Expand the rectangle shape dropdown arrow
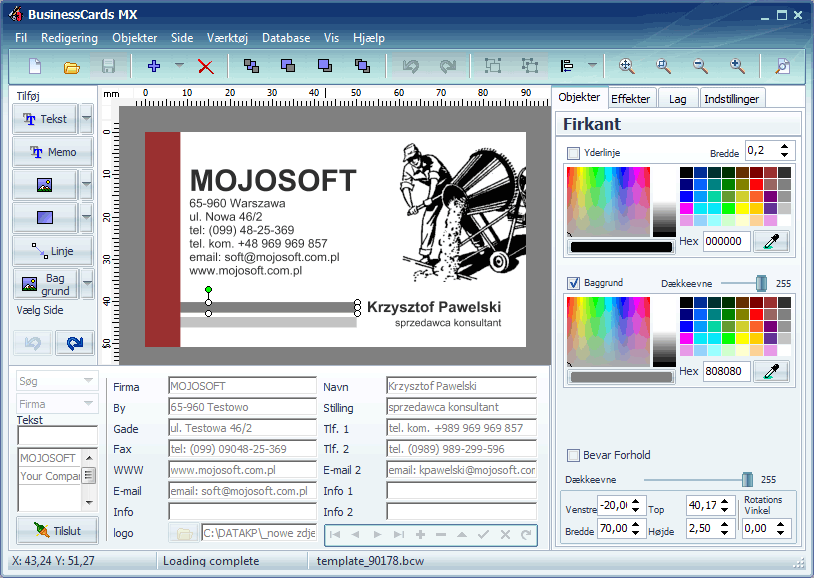814x578 pixels. click(86, 218)
